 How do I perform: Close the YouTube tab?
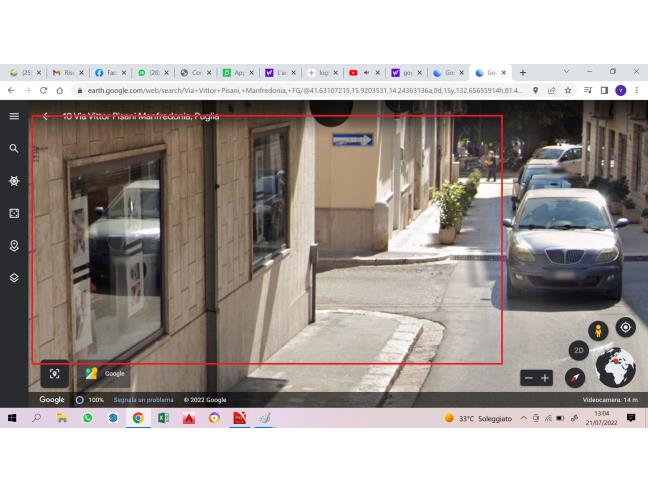pos(377,73)
